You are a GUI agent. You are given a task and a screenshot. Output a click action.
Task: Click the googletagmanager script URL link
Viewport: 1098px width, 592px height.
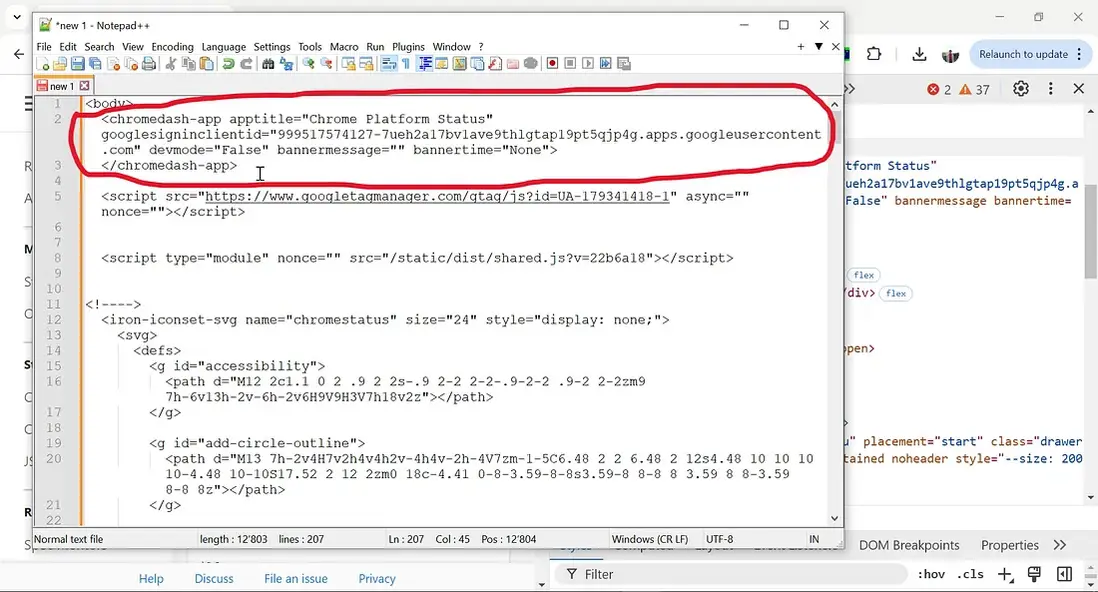[437, 197]
